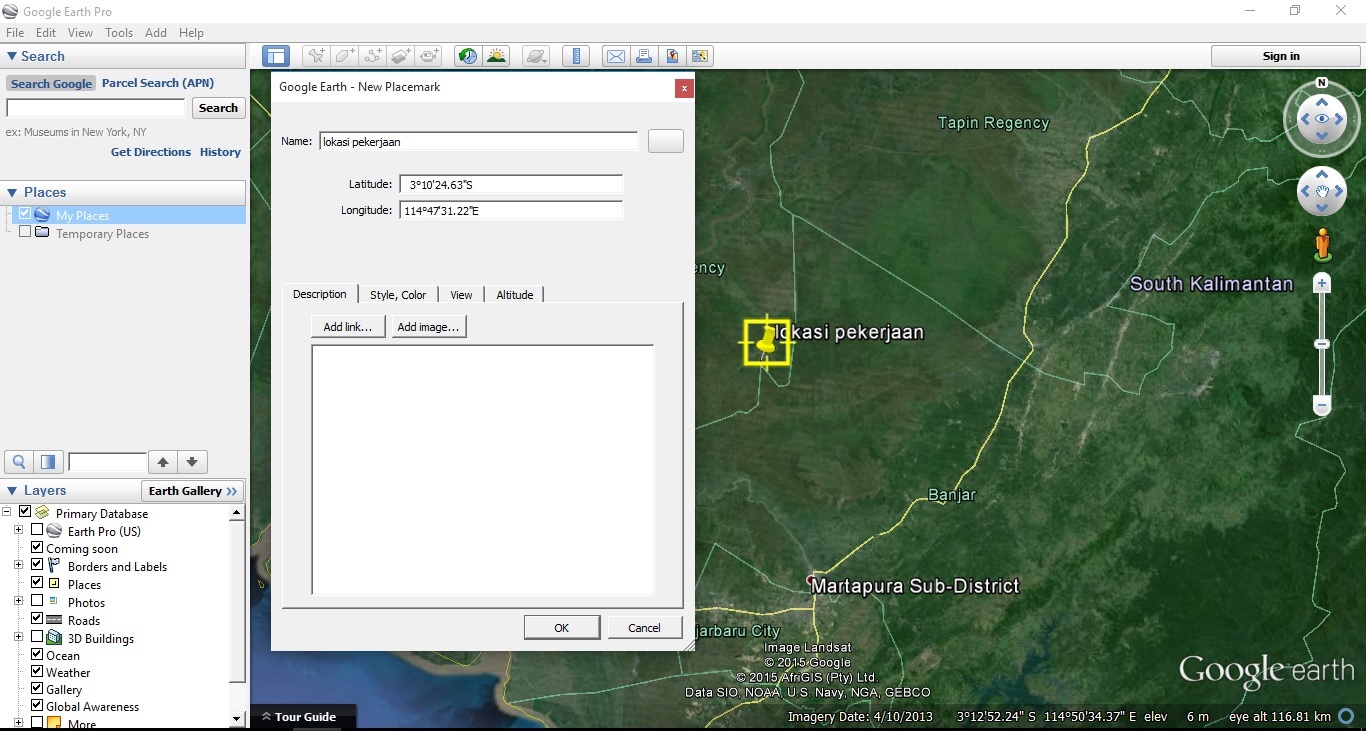The image size is (1366, 731).
Task: Click the Save Image toolbar icon
Action: pyautogui.click(x=672, y=56)
